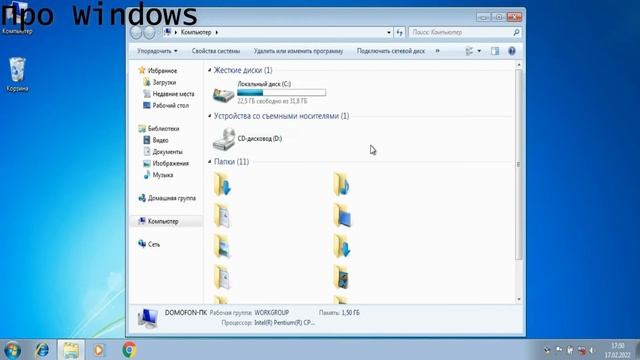Select the Desktop folder with blue screen

pyautogui.click(x=342, y=216)
